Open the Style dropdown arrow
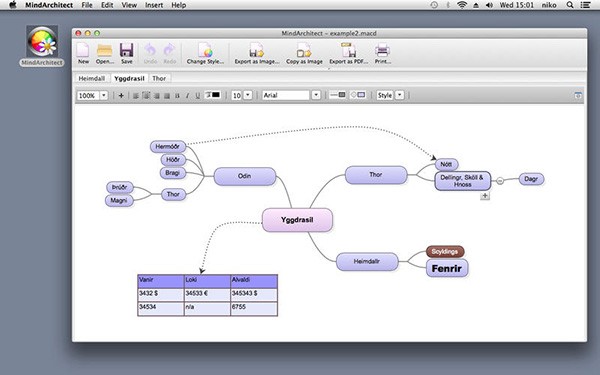600x375 pixels. point(399,95)
